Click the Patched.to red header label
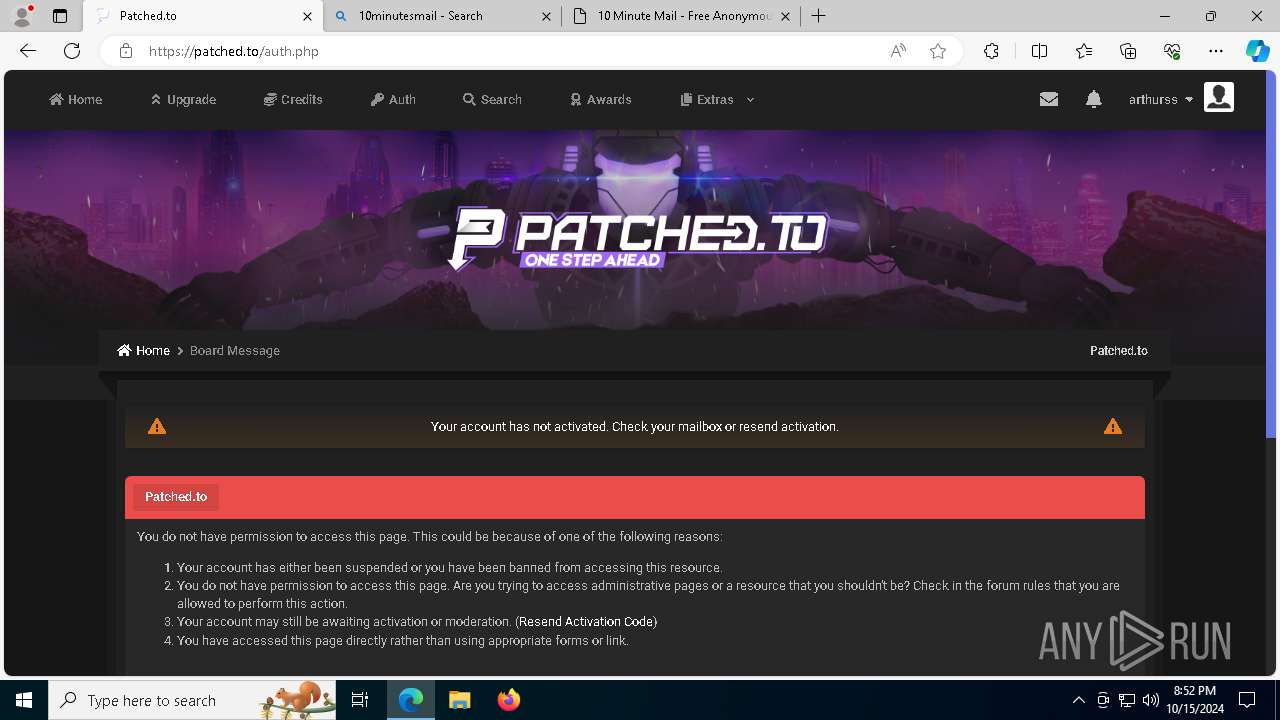Viewport: 1280px width, 720px height. click(176, 497)
